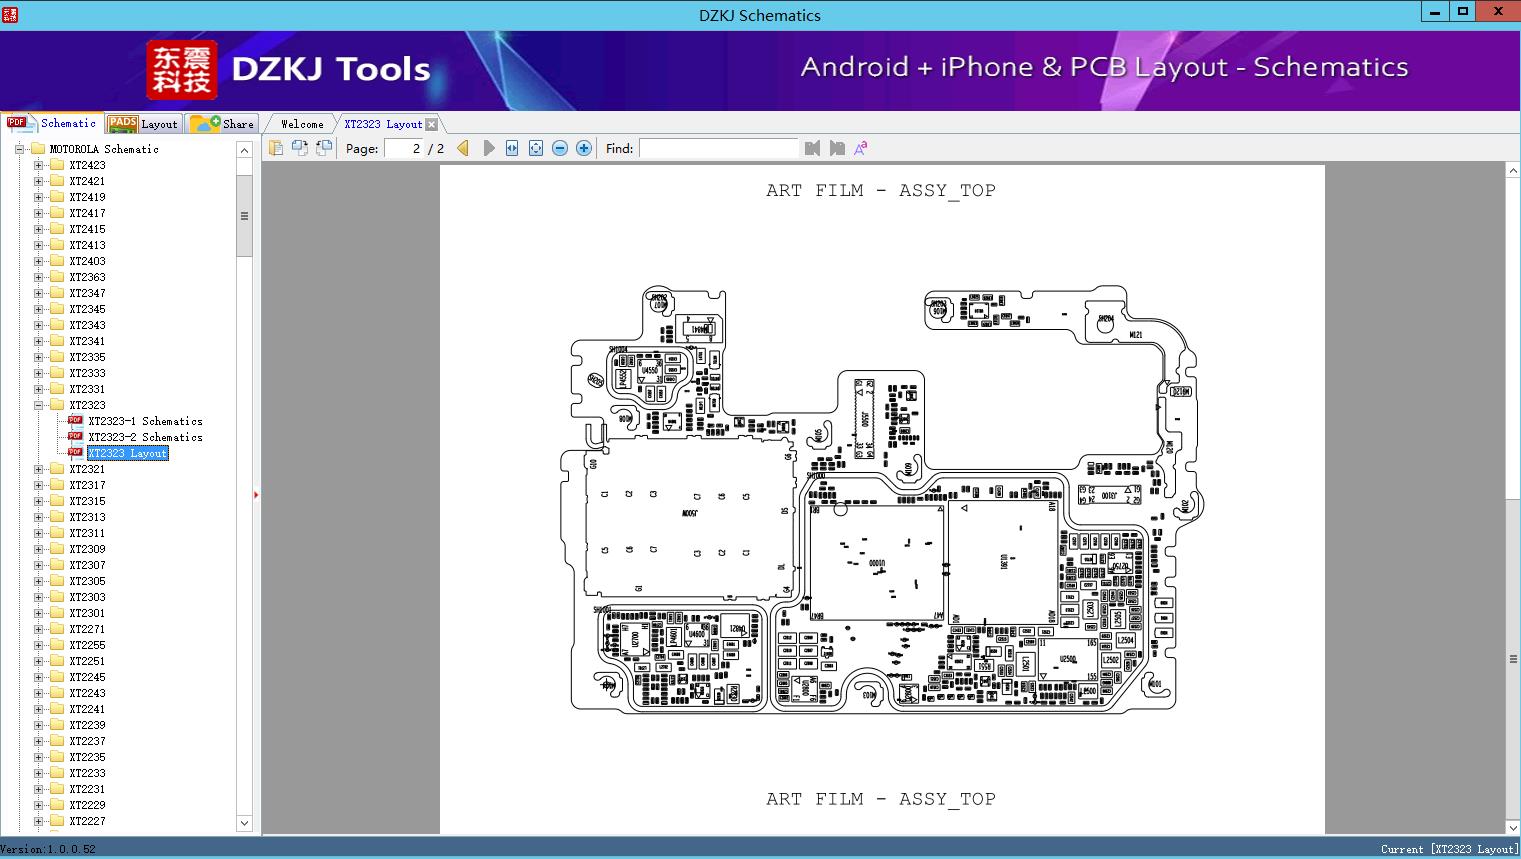Open the Share tab

(222, 124)
